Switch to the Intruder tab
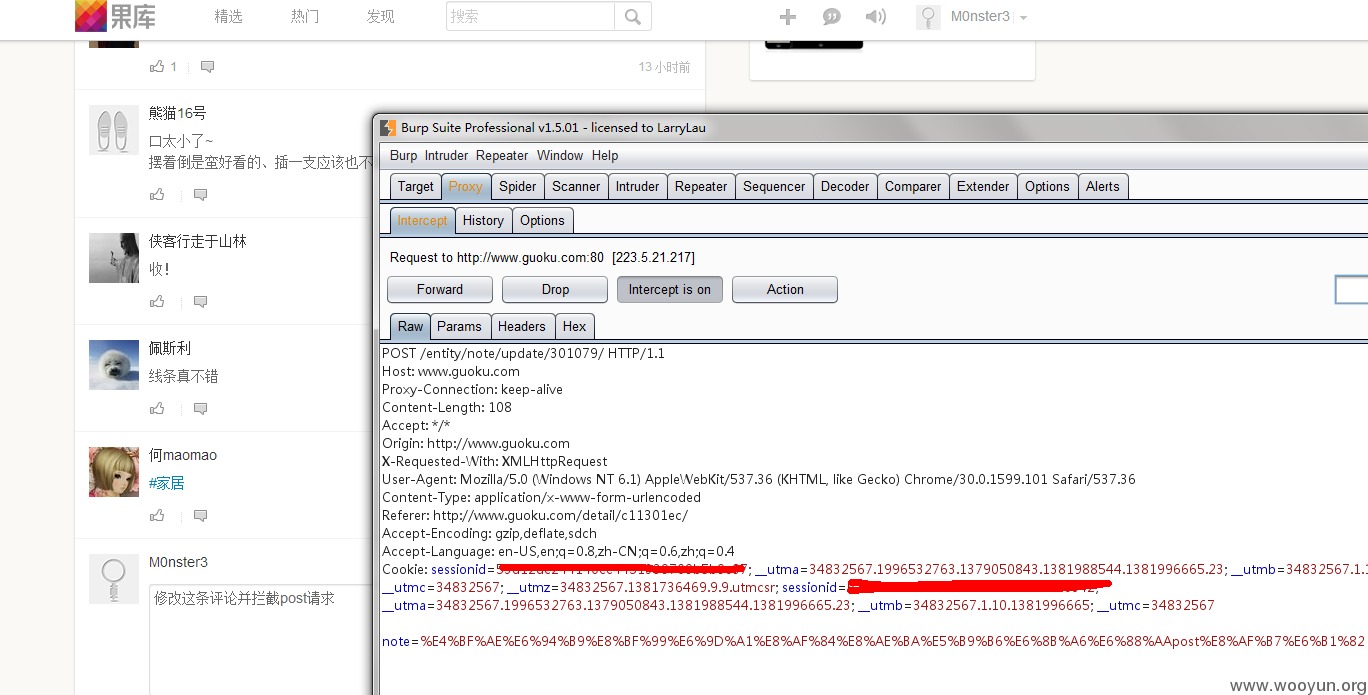The width and height of the screenshot is (1368, 695). click(637, 186)
